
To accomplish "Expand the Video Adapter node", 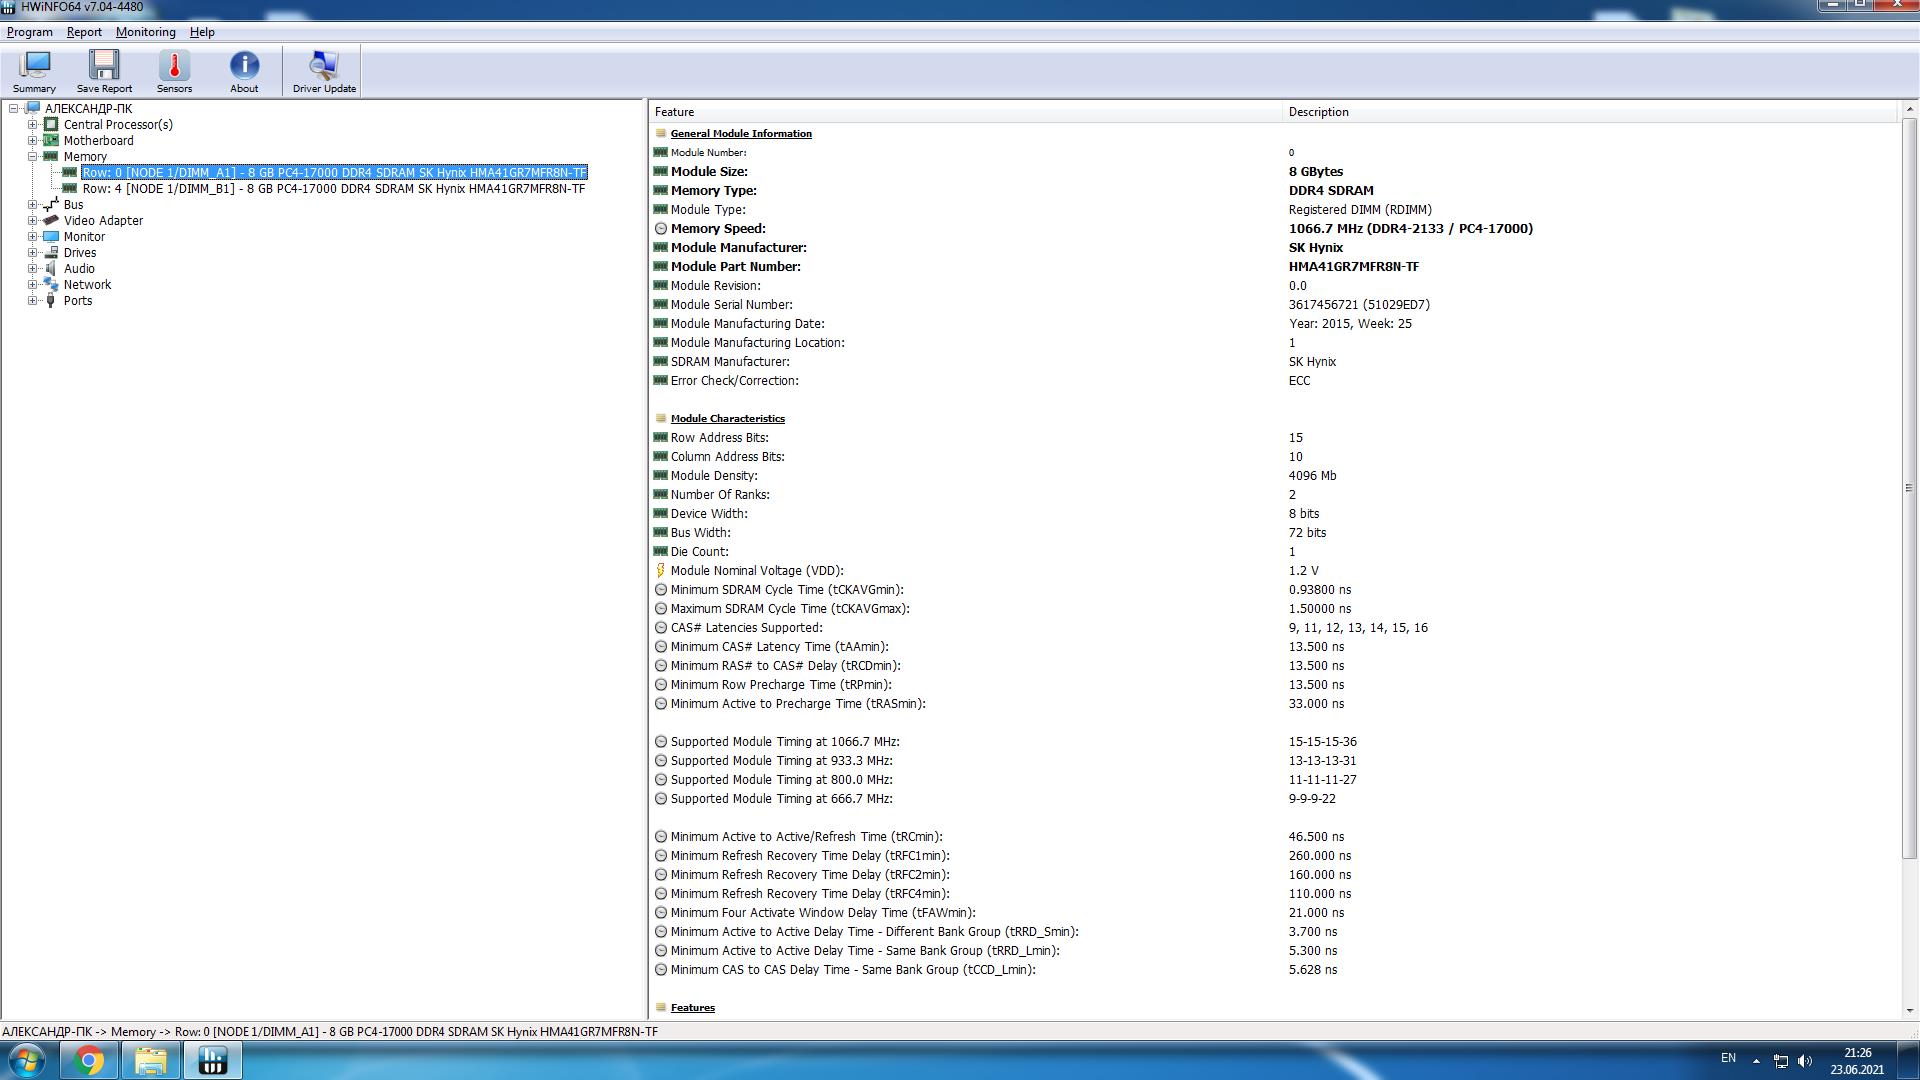I will [x=32, y=221].
